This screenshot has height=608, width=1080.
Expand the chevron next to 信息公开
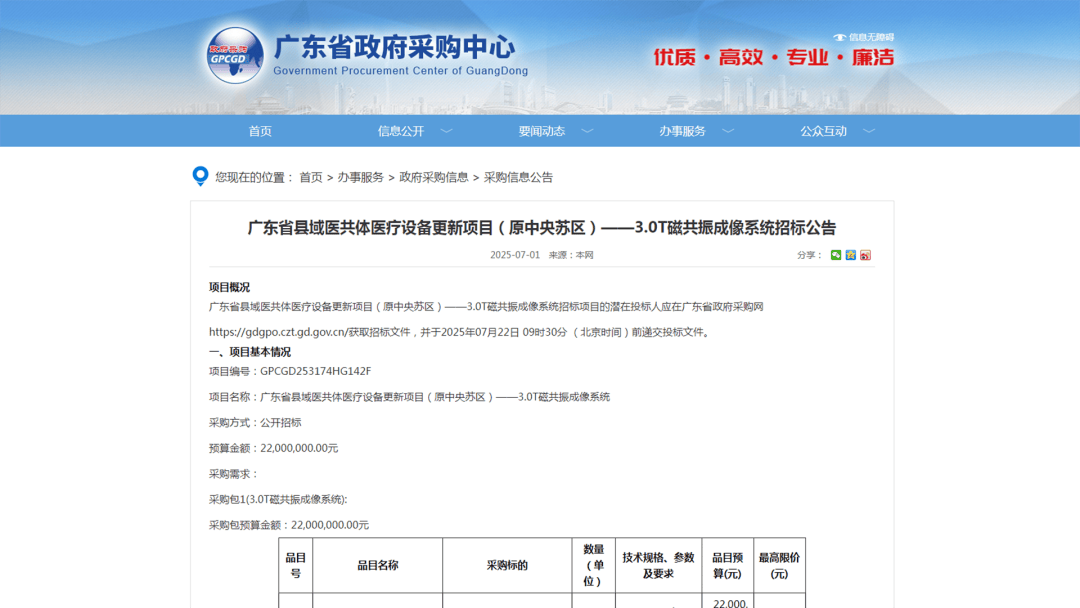pos(446,131)
